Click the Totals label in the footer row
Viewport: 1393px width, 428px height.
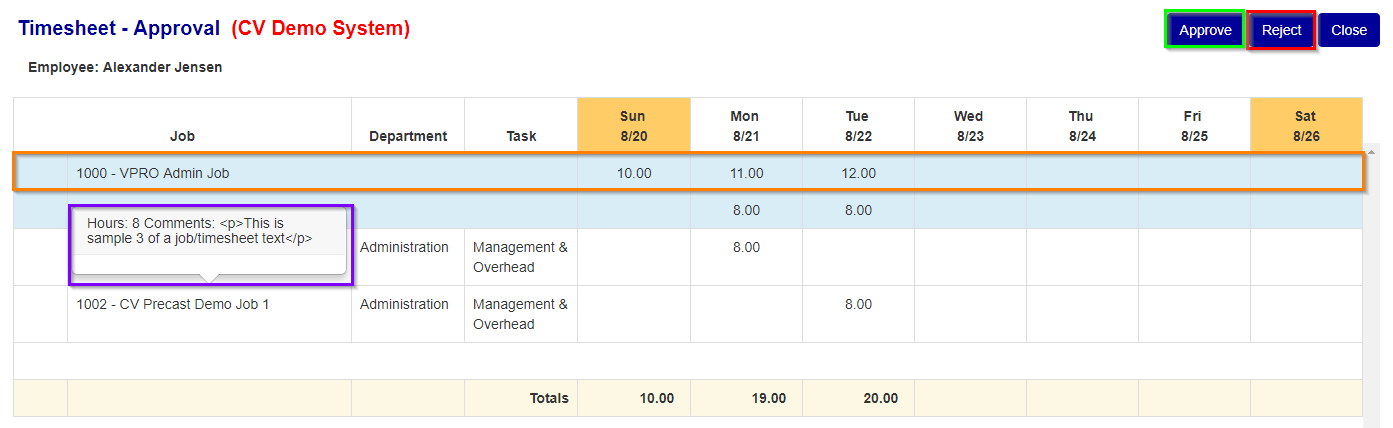pos(549,398)
